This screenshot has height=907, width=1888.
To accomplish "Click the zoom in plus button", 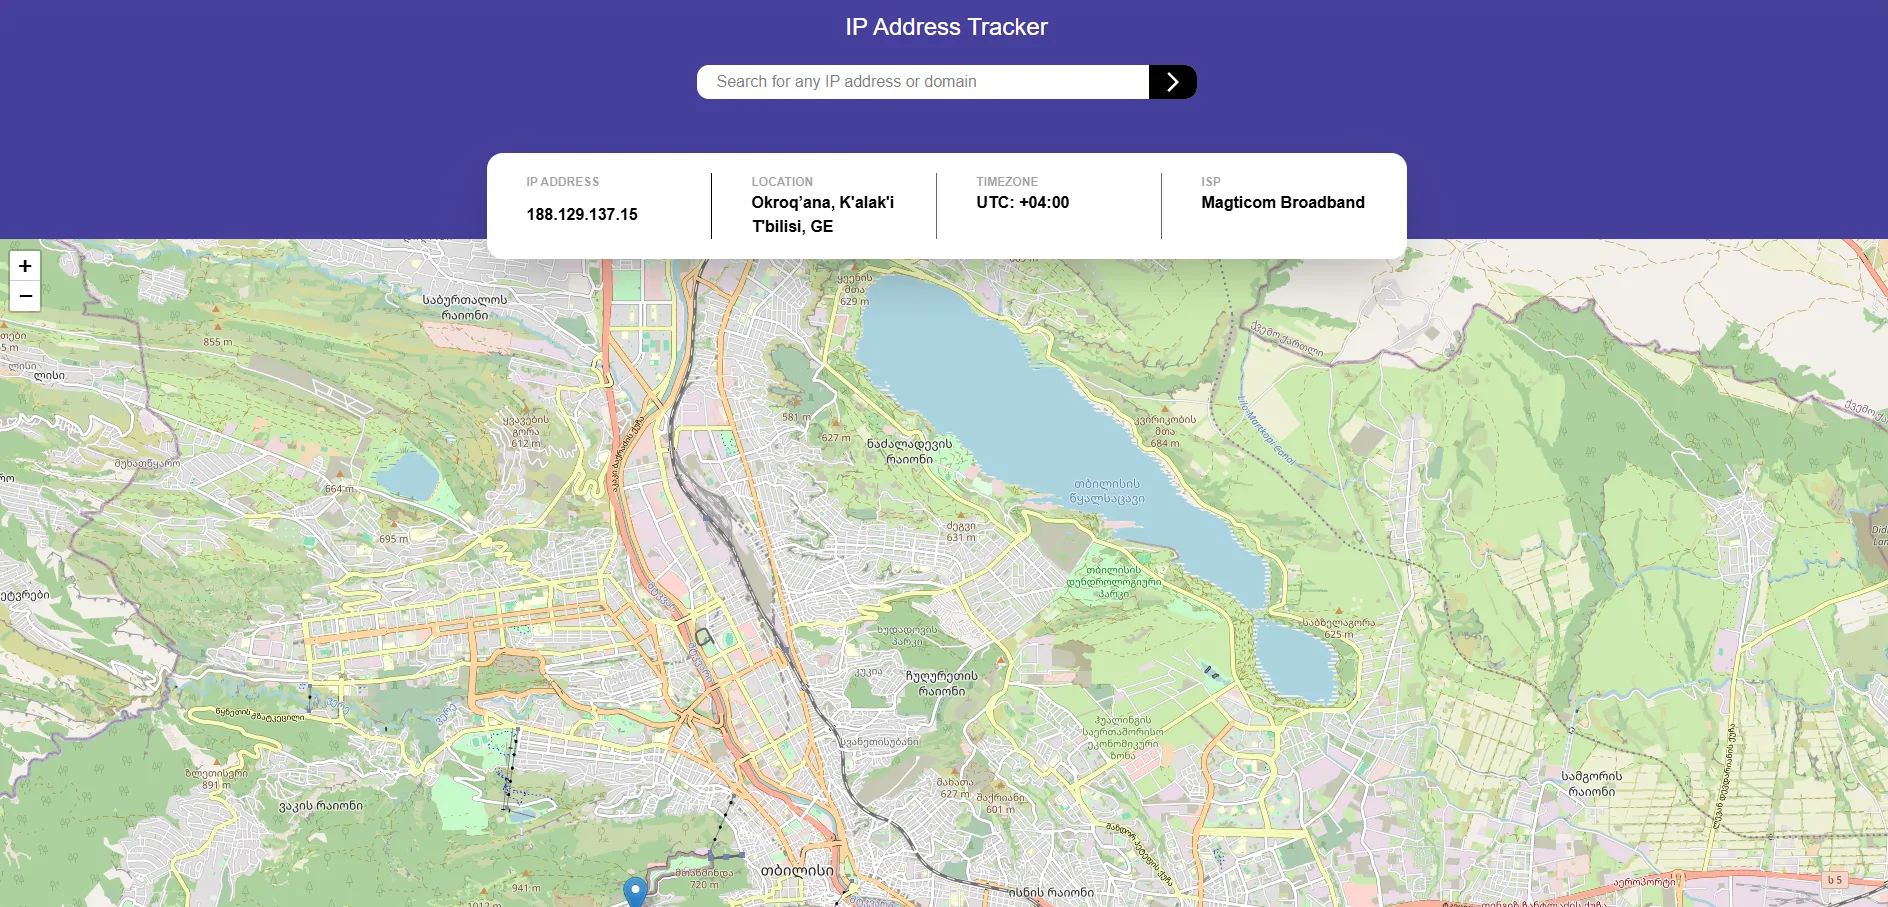I will 25,266.
